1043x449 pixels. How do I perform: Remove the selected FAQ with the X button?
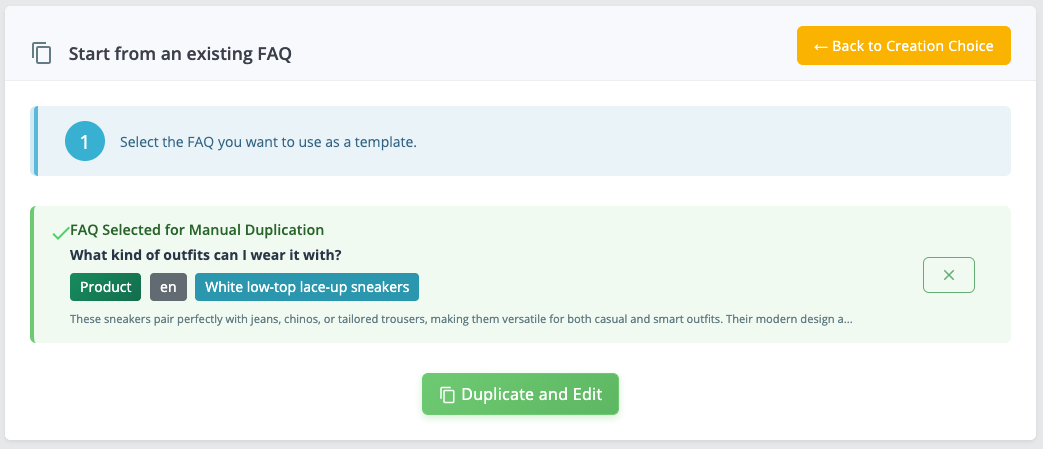(x=948, y=275)
